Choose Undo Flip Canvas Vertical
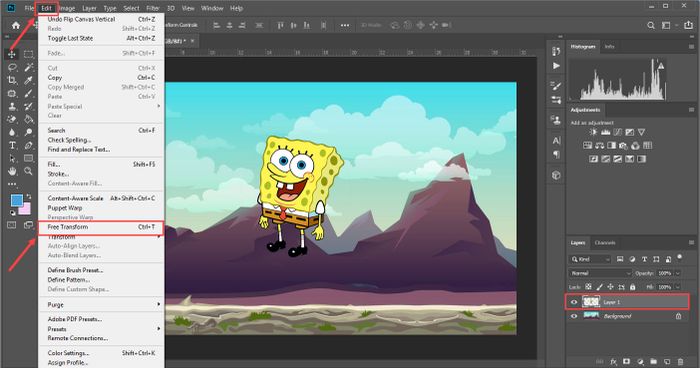This screenshot has height=368, width=700. pyautogui.click(x=101, y=19)
